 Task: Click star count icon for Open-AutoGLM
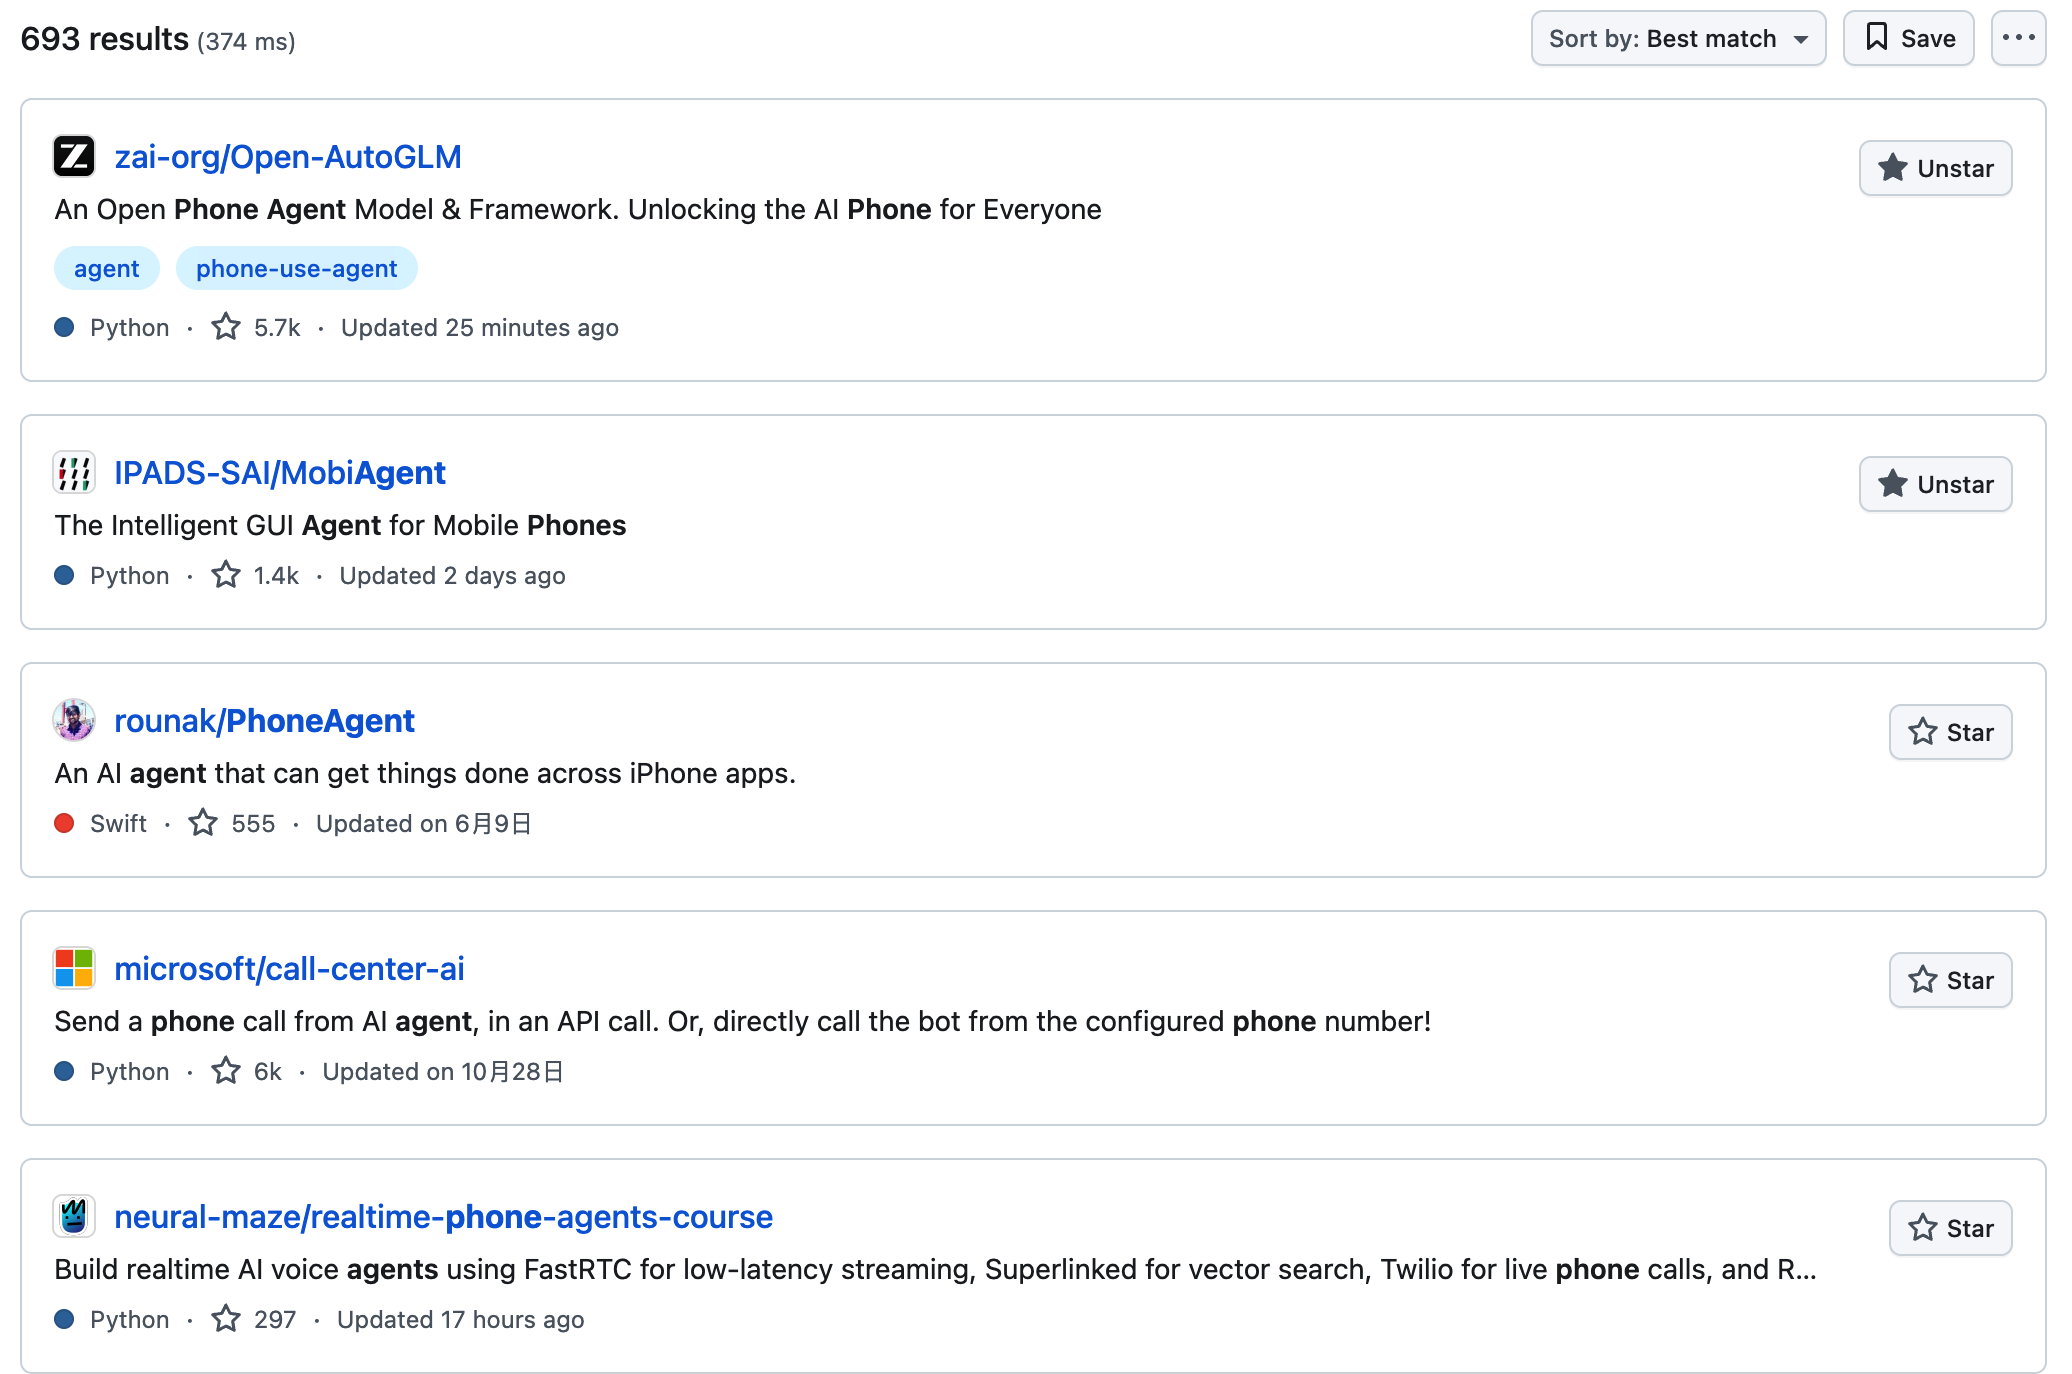pos(226,327)
